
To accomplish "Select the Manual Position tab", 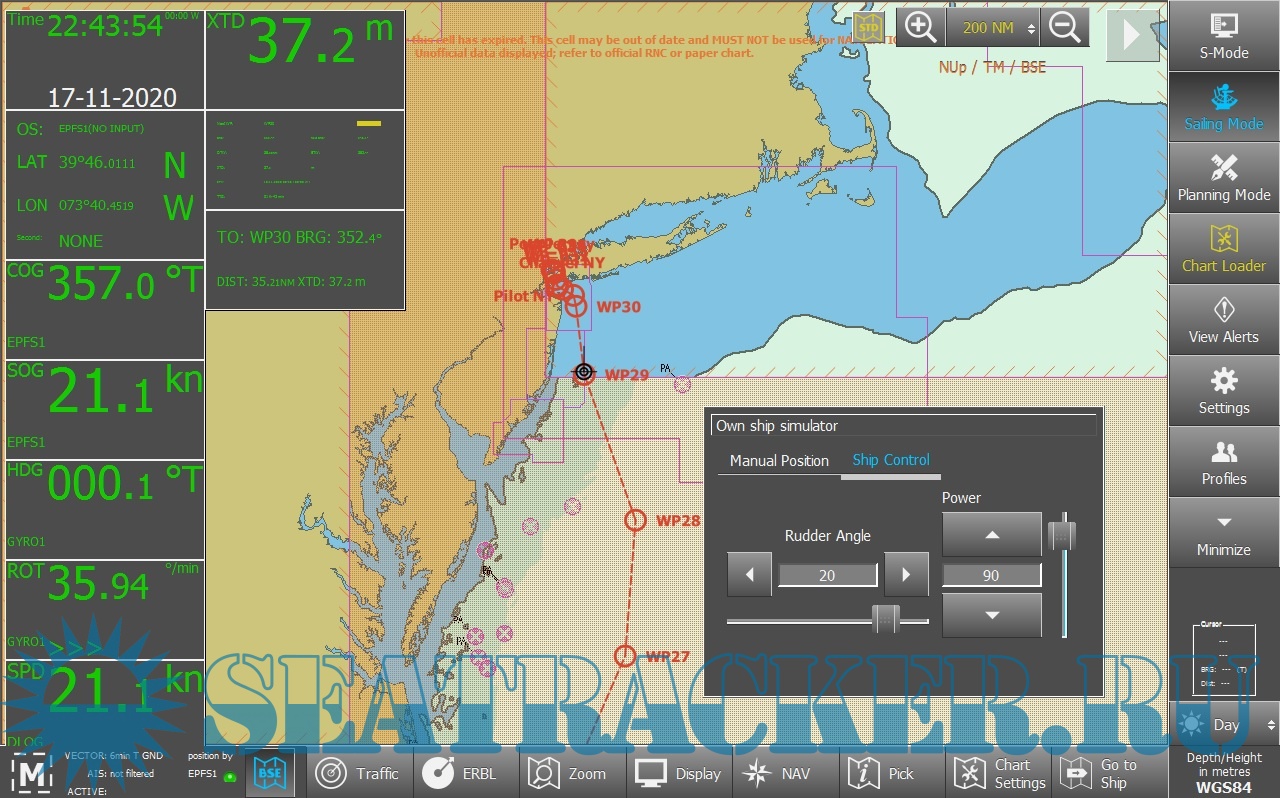I will [779, 461].
